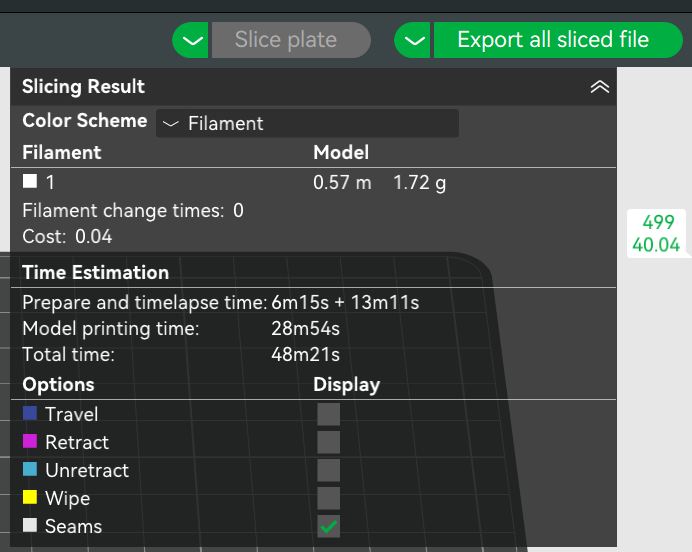The image size is (692, 552).
Task: Enable the Retract display checkbox
Action: (328, 442)
